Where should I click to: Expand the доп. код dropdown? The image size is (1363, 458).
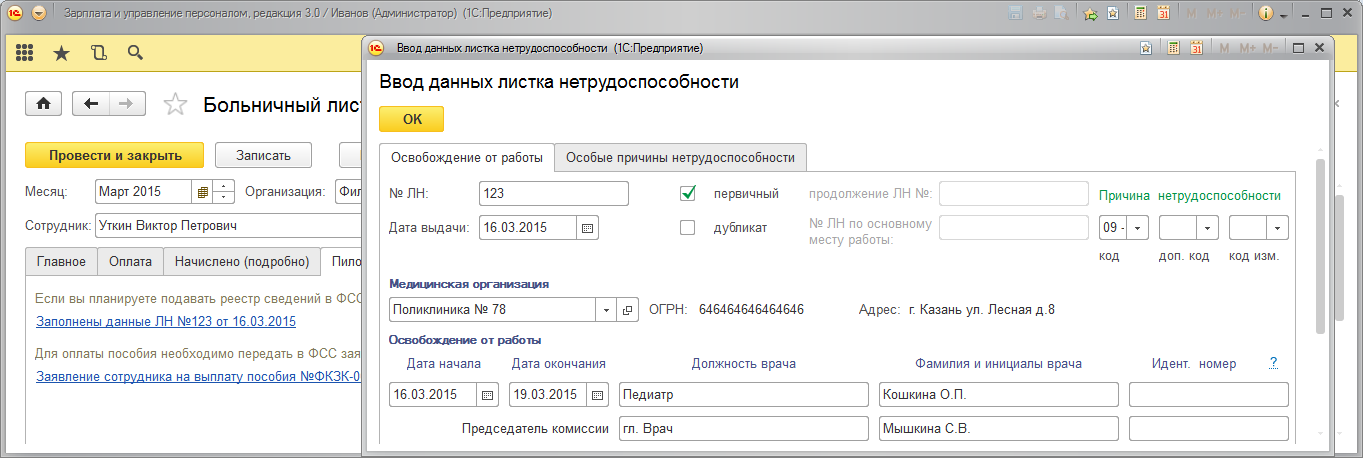pos(1208,228)
